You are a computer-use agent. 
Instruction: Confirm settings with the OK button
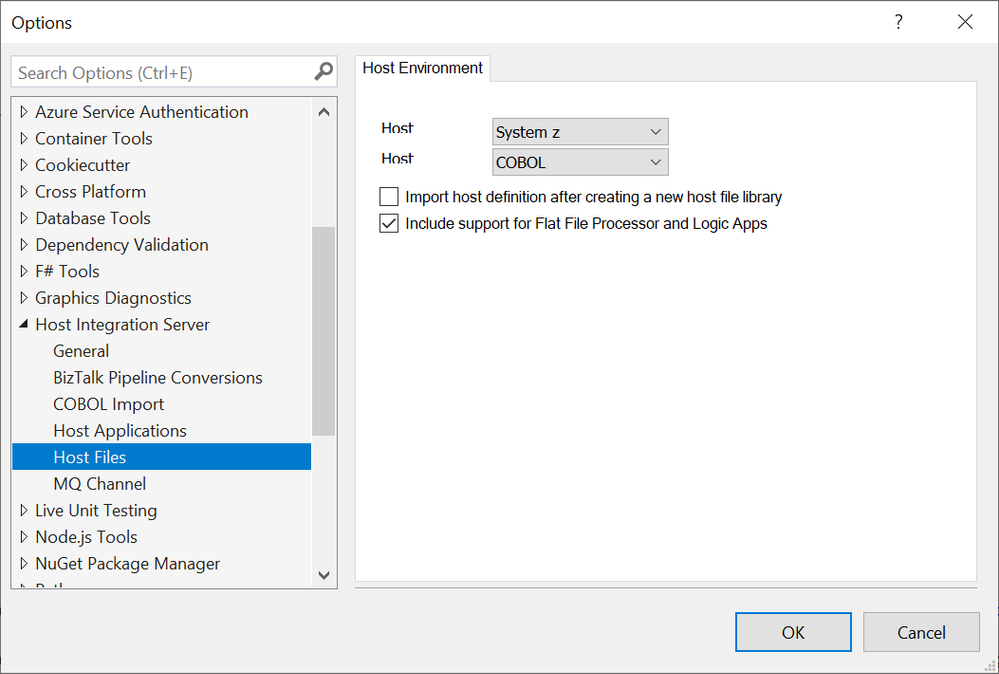tap(793, 632)
